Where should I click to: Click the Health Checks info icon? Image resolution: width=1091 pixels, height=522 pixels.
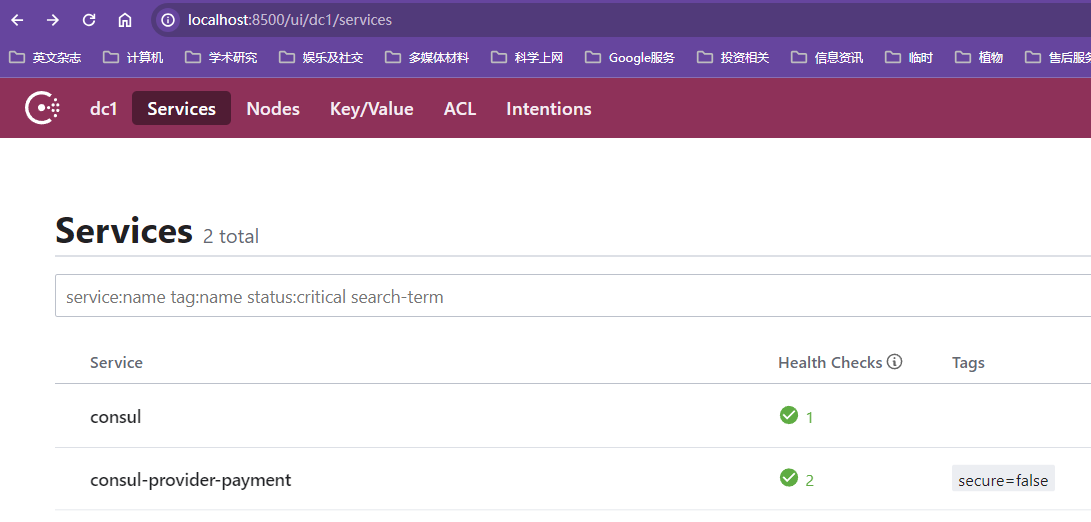tap(894, 362)
